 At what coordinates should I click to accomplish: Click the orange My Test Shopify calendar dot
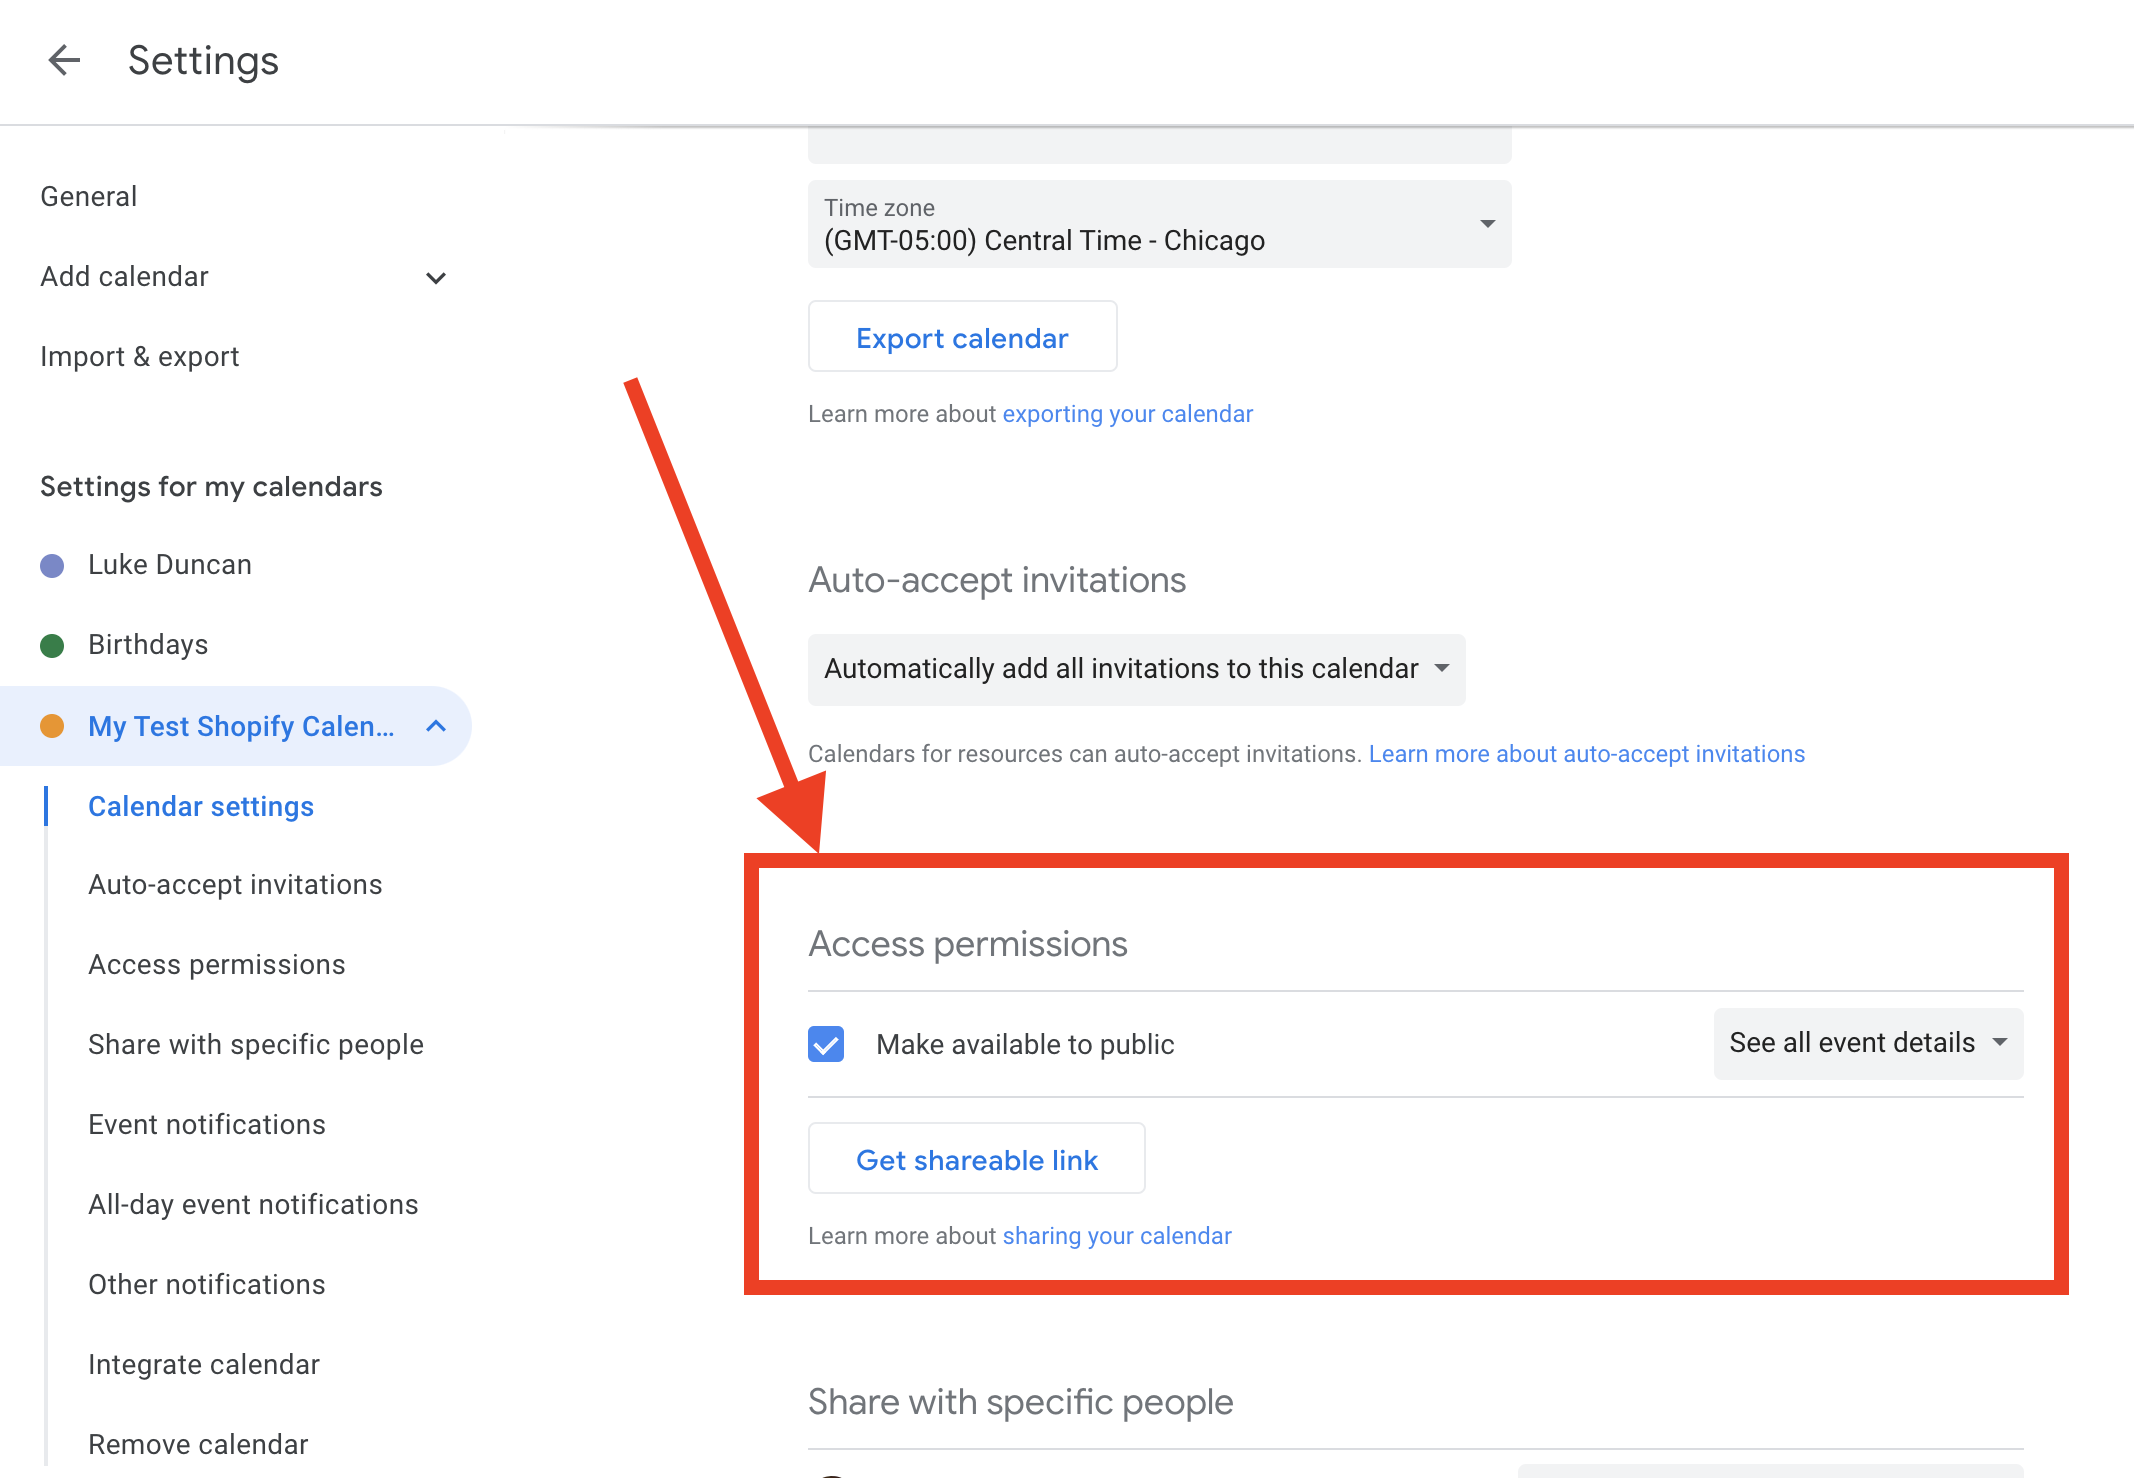click(x=52, y=727)
